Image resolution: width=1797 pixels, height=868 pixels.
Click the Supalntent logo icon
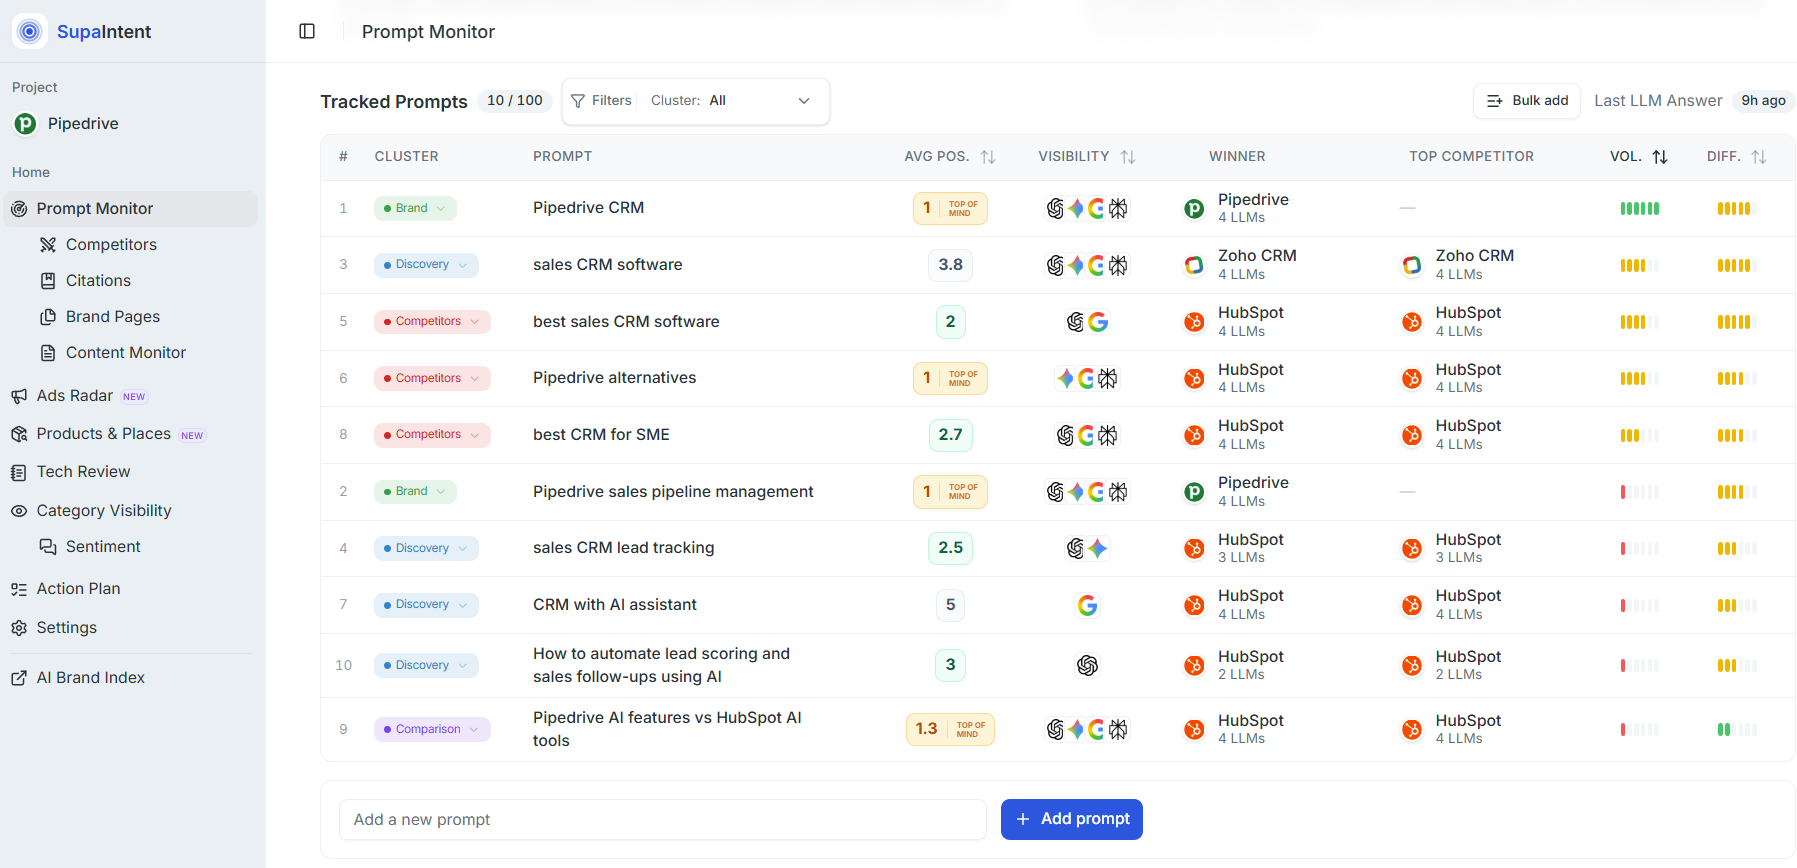(30, 31)
